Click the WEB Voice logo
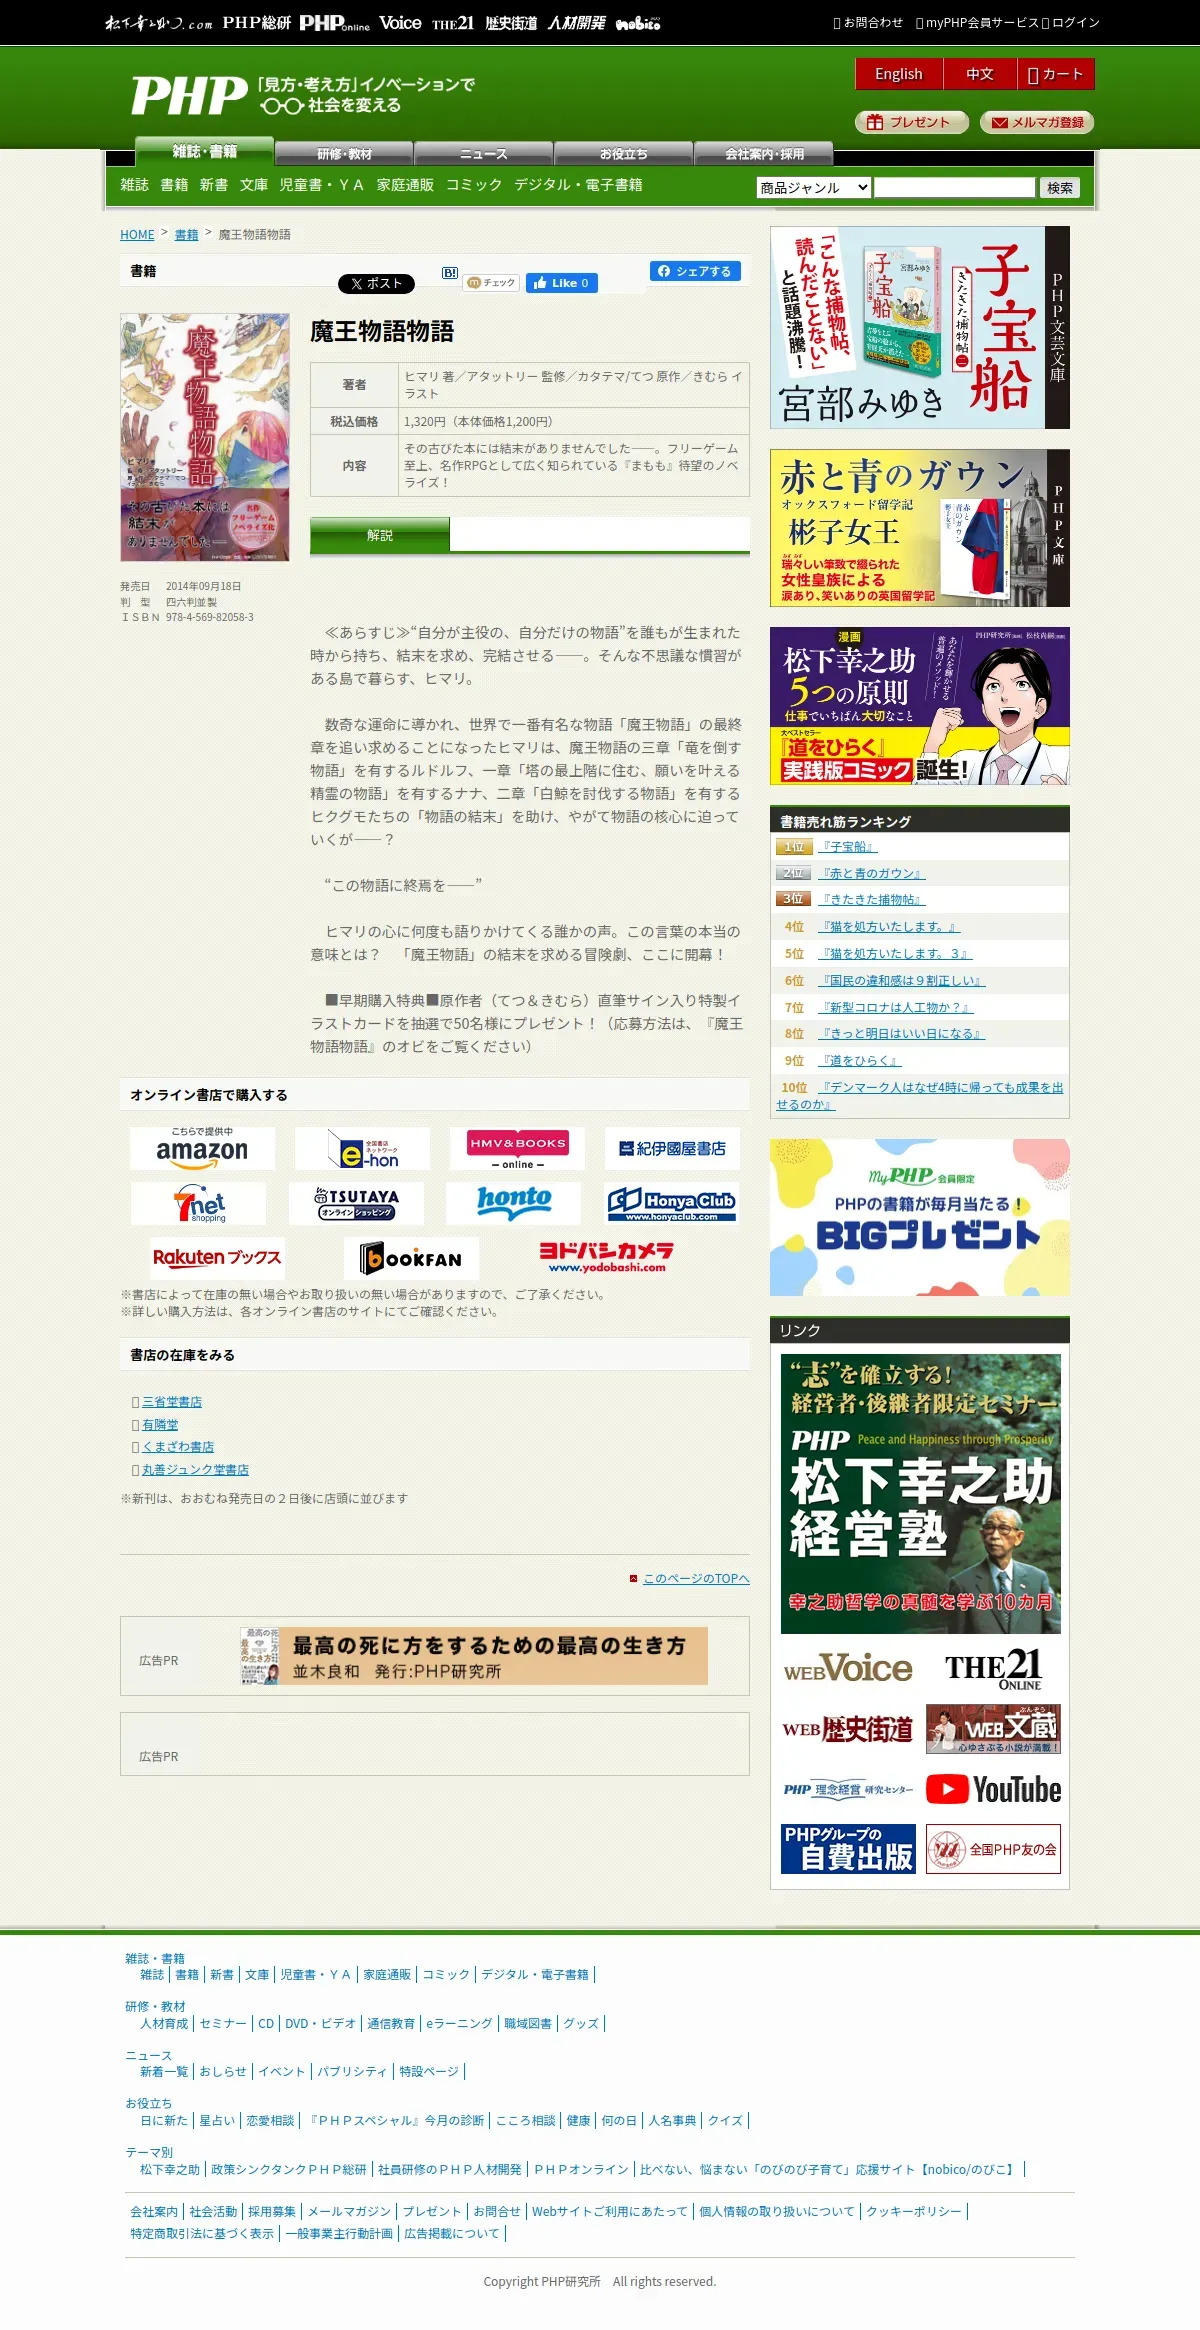The height and width of the screenshot is (2330, 1200). pos(848,1669)
